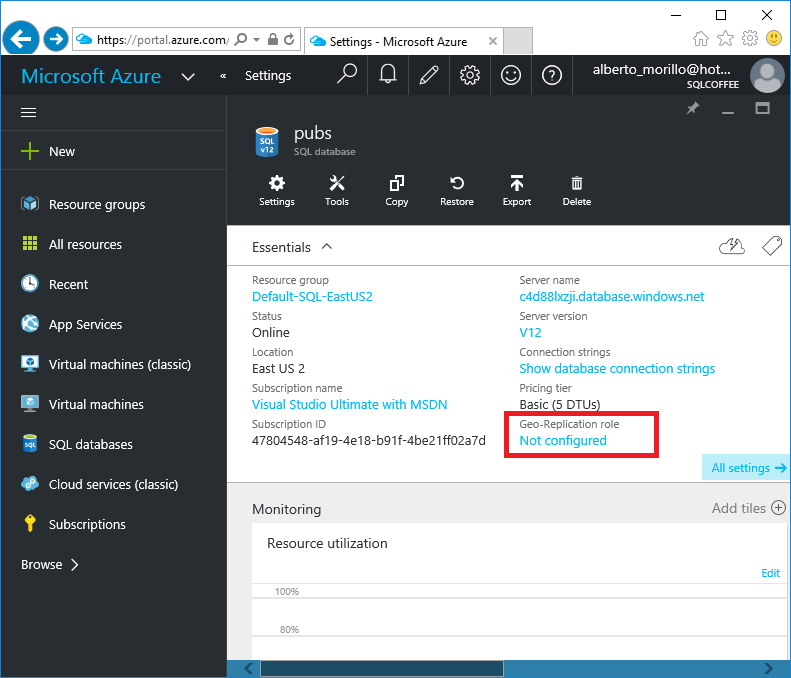The image size is (791, 678).
Task: Pin the blade with the pin icon
Action: pyautogui.click(x=693, y=108)
